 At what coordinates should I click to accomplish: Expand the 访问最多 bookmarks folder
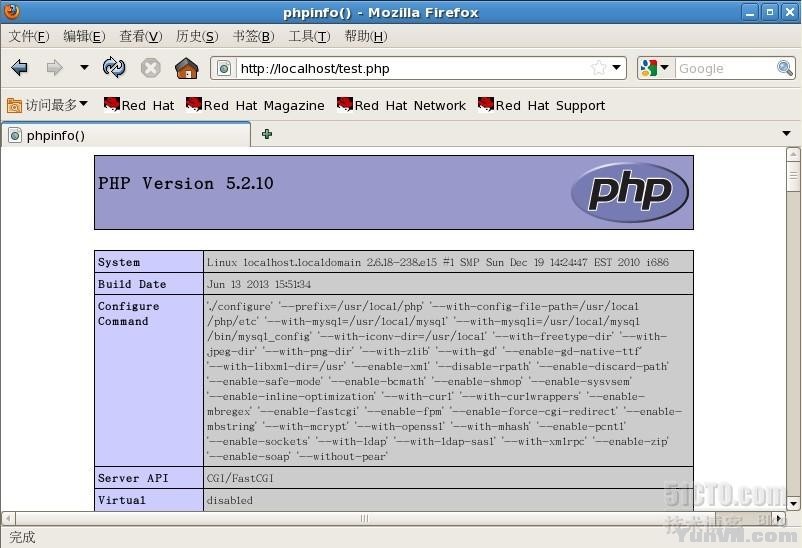pyautogui.click(x=47, y=105)
